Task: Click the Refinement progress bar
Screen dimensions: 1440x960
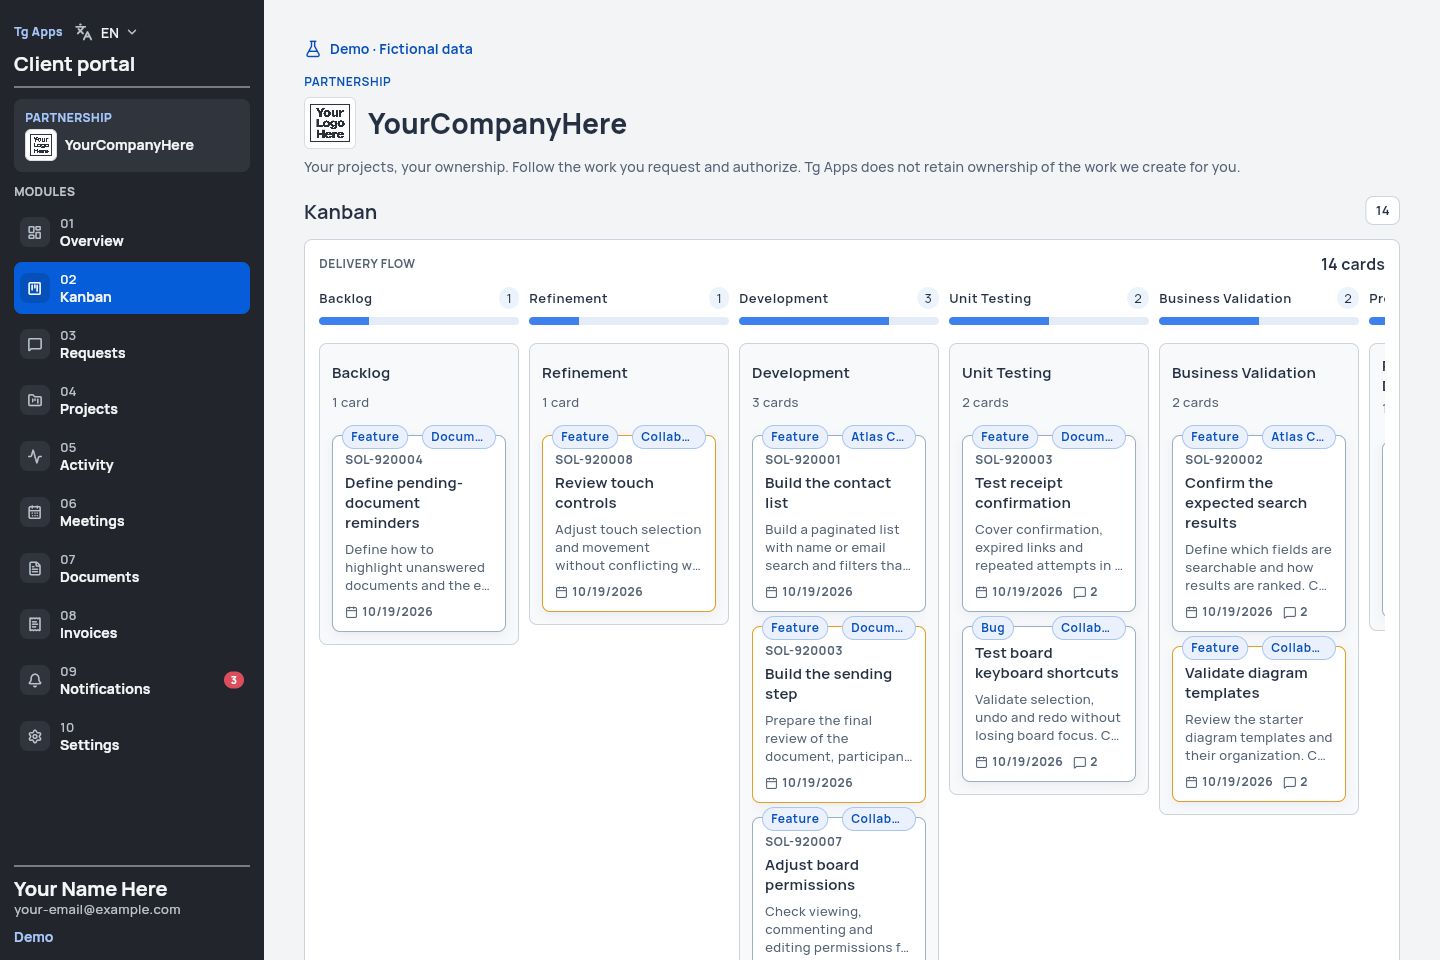Action: [x=629, y=321]
